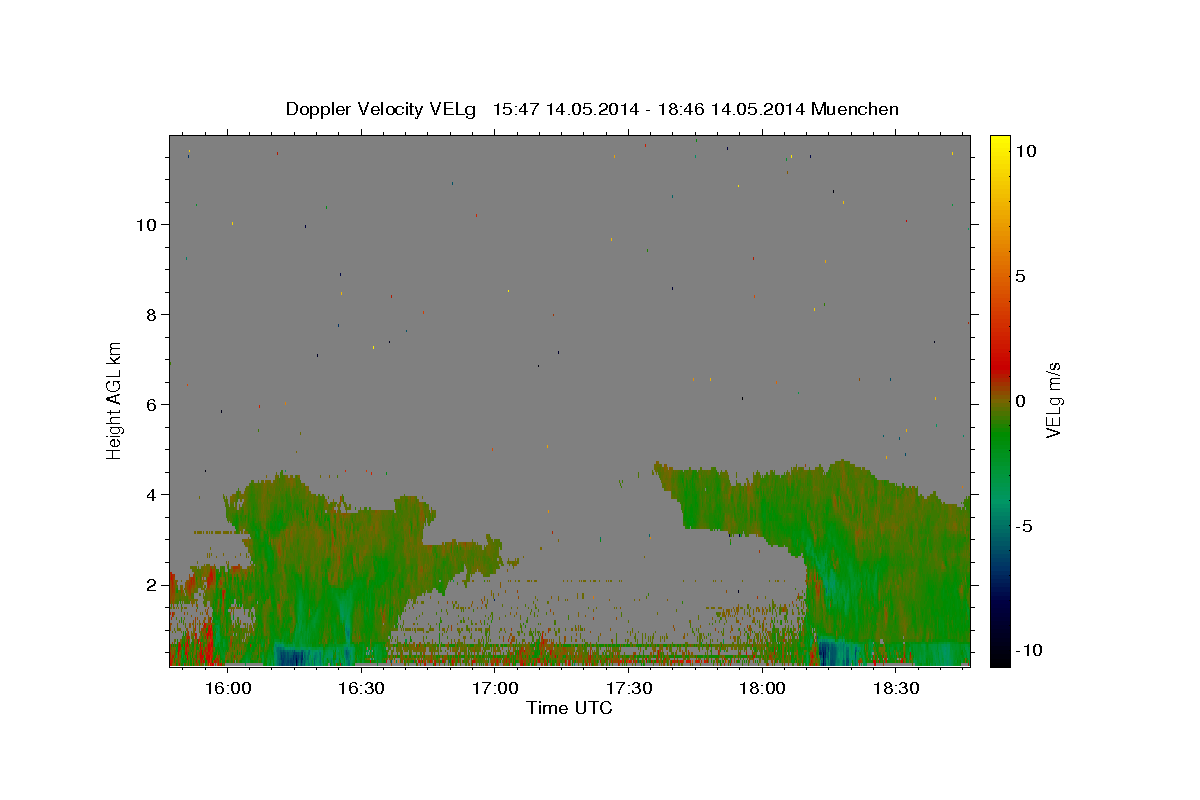
Task: Click the '18:30' time axis label
Action: [896, 689]
